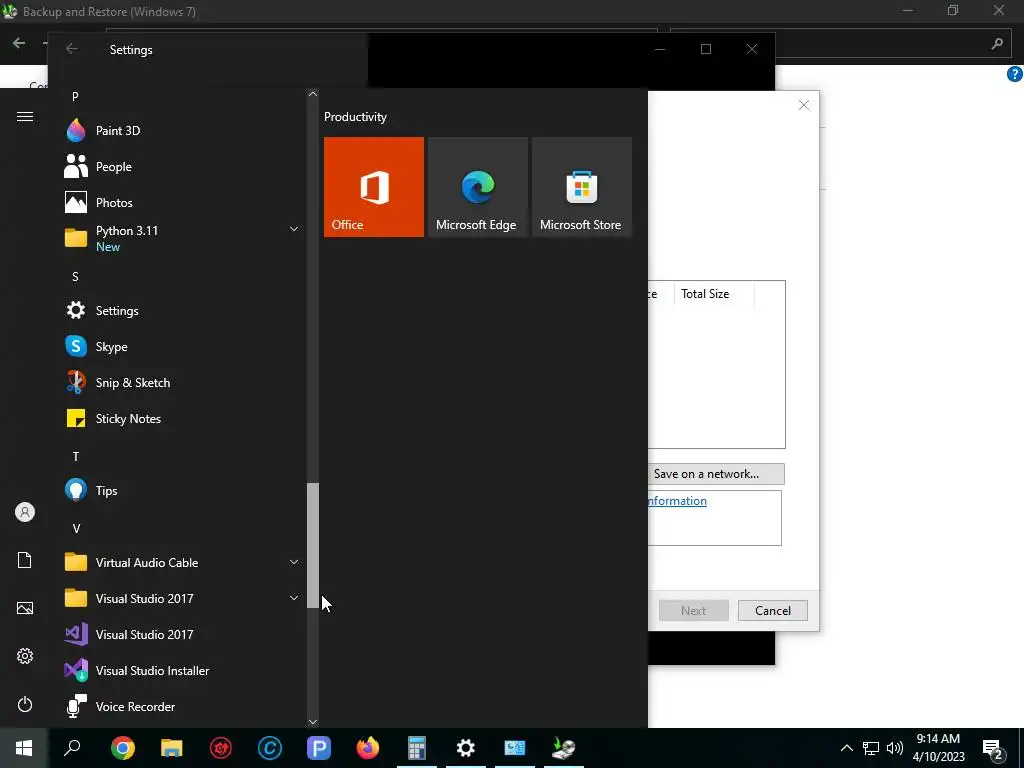The height and width of the screenshot is (768, 1024).
Task: Click the app list scroll down arrow
Action: pos(313,722)
